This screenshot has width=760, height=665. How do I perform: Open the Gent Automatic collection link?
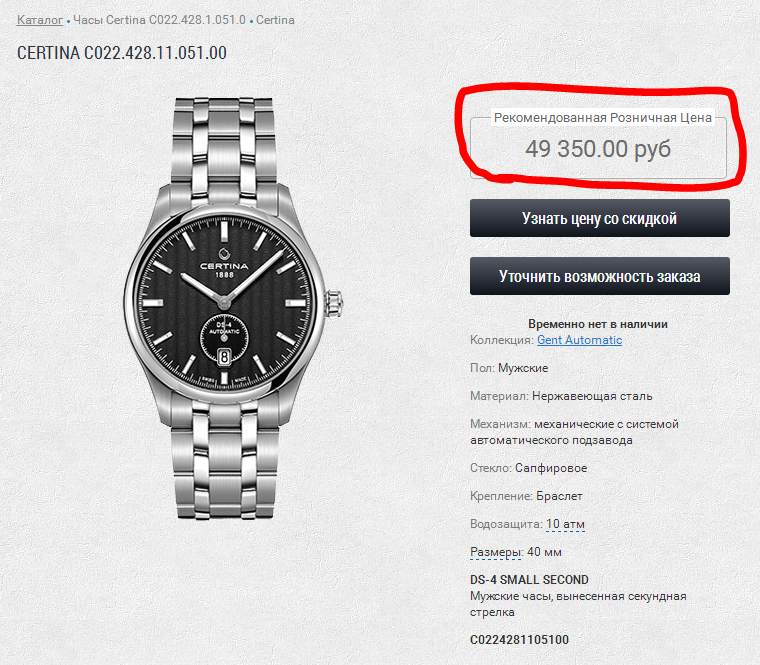(579, 340)
